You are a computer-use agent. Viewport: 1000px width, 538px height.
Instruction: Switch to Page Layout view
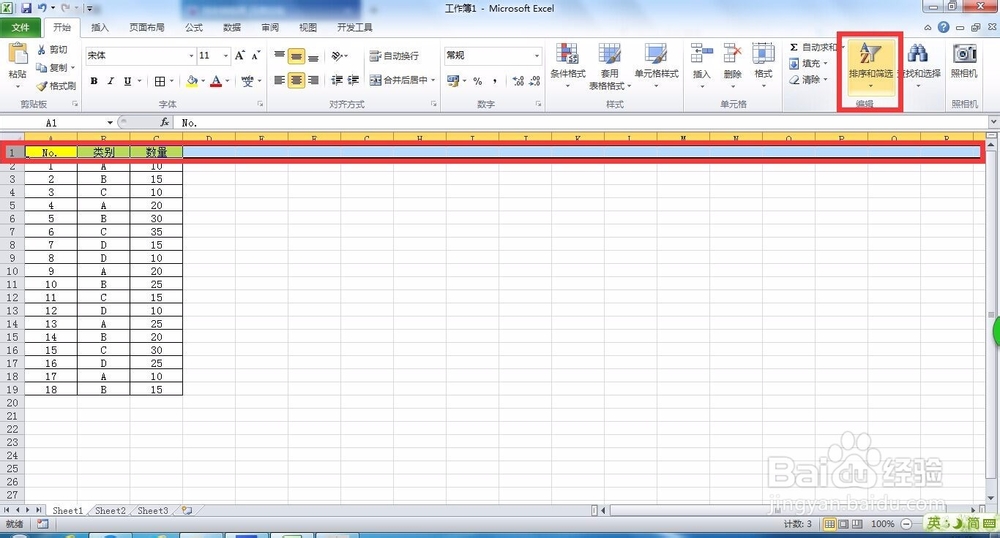tap(843, 524)
